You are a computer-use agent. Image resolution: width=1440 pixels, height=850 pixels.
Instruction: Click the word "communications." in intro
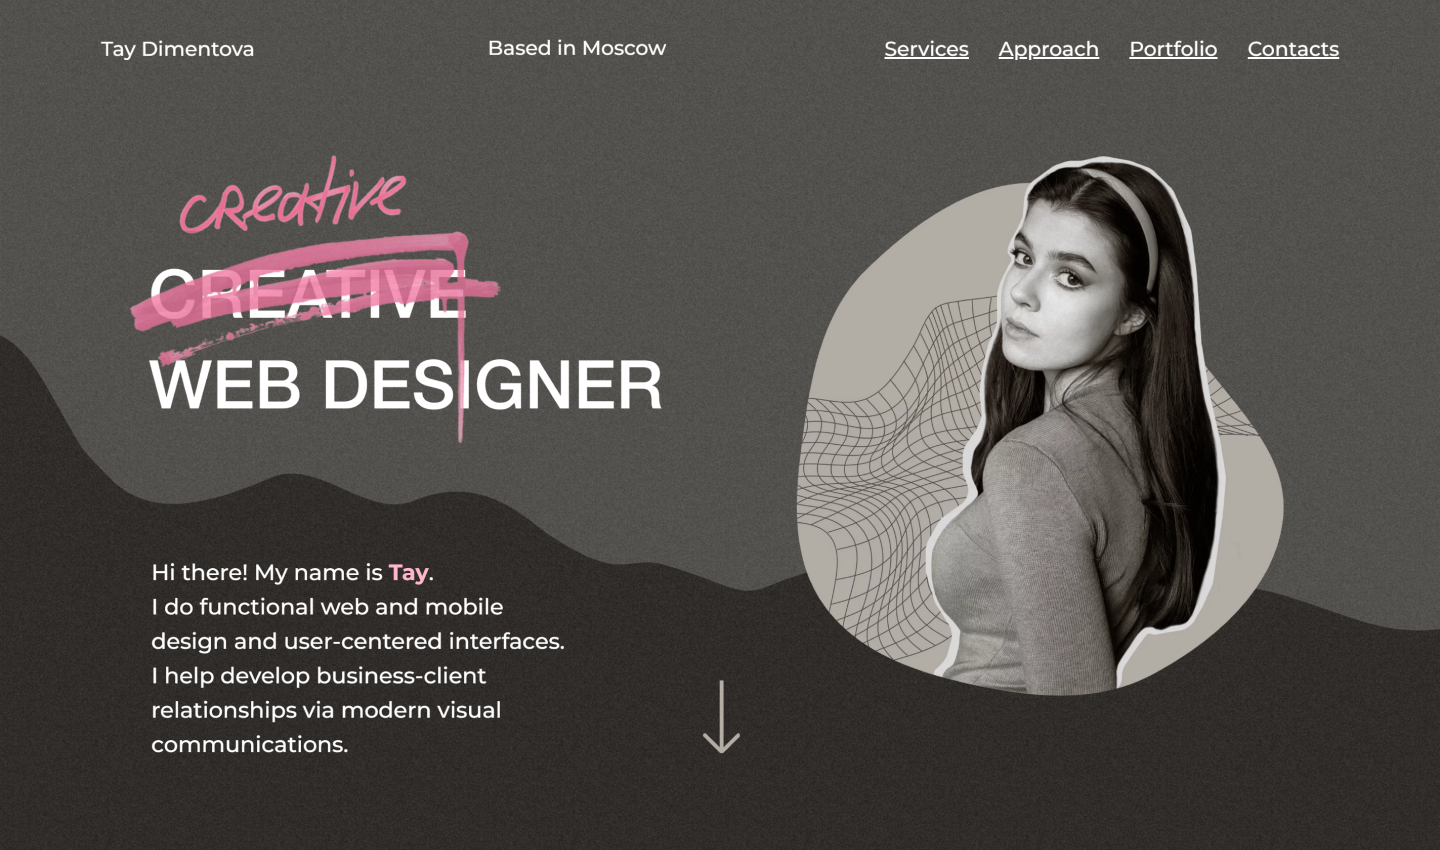click(249, 745)
